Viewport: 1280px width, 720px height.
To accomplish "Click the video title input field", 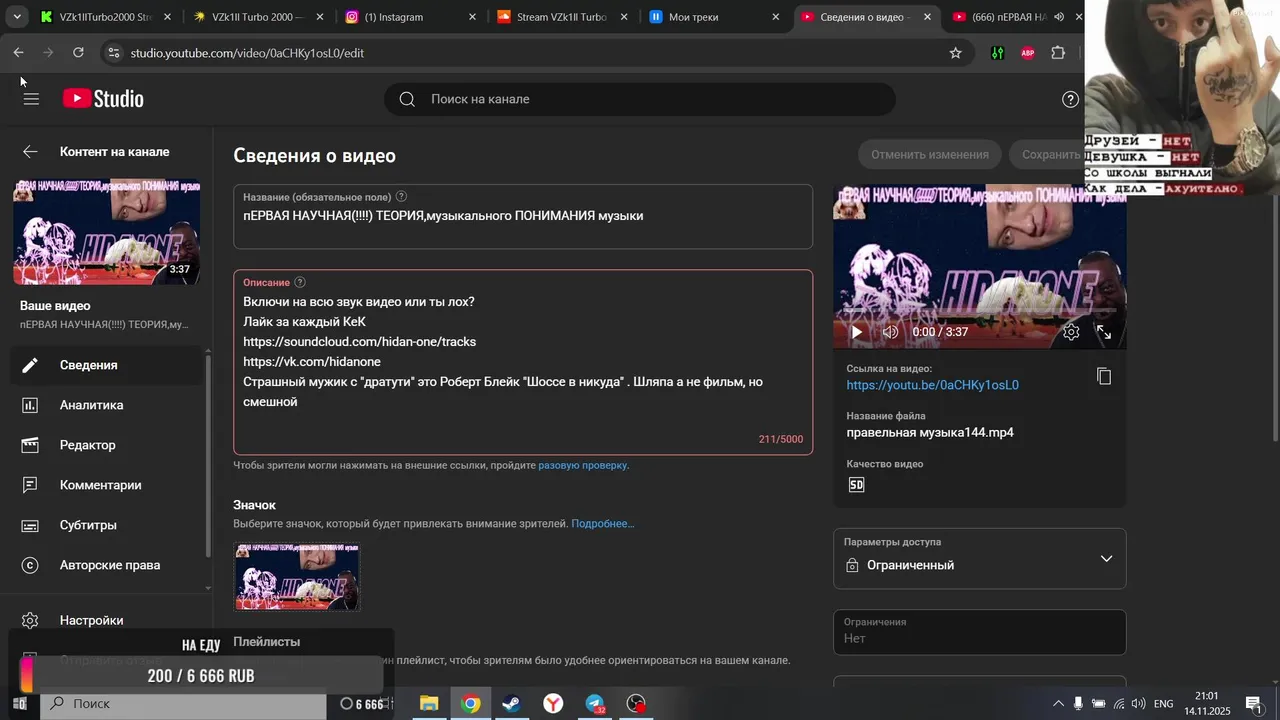I will point(523,216).
